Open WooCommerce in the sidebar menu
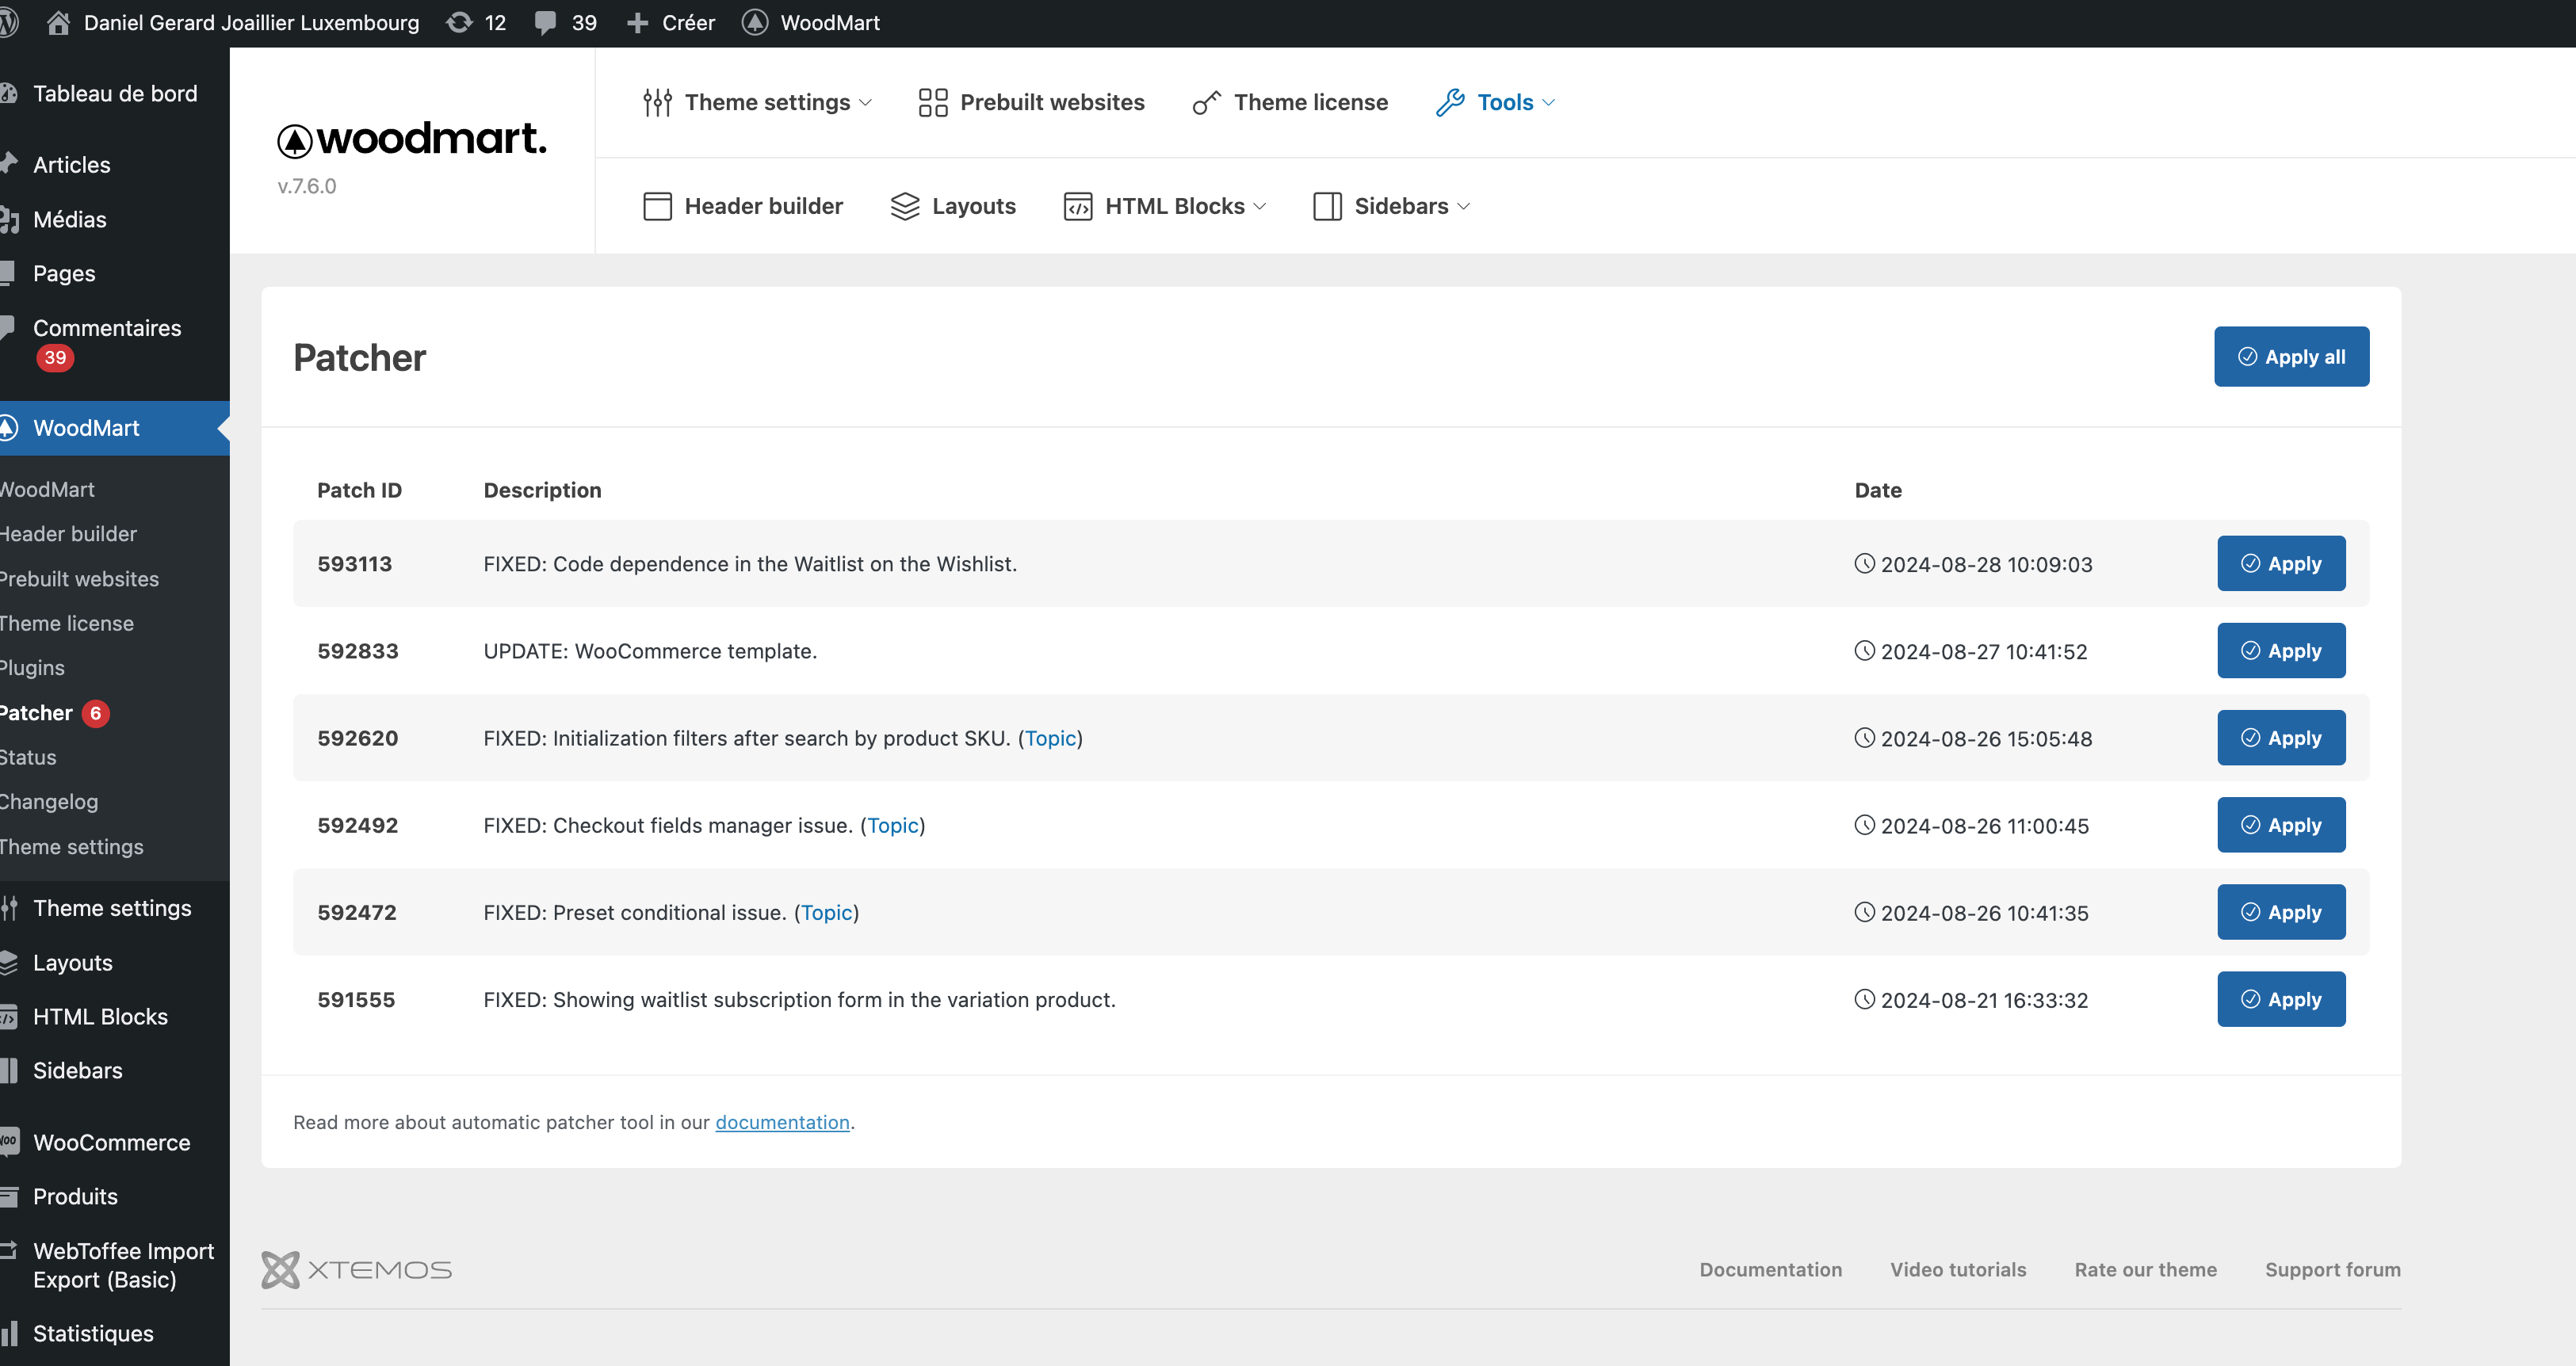Image resolution: width=2576 pixels, height=1366 pixels. (111, 1142)
